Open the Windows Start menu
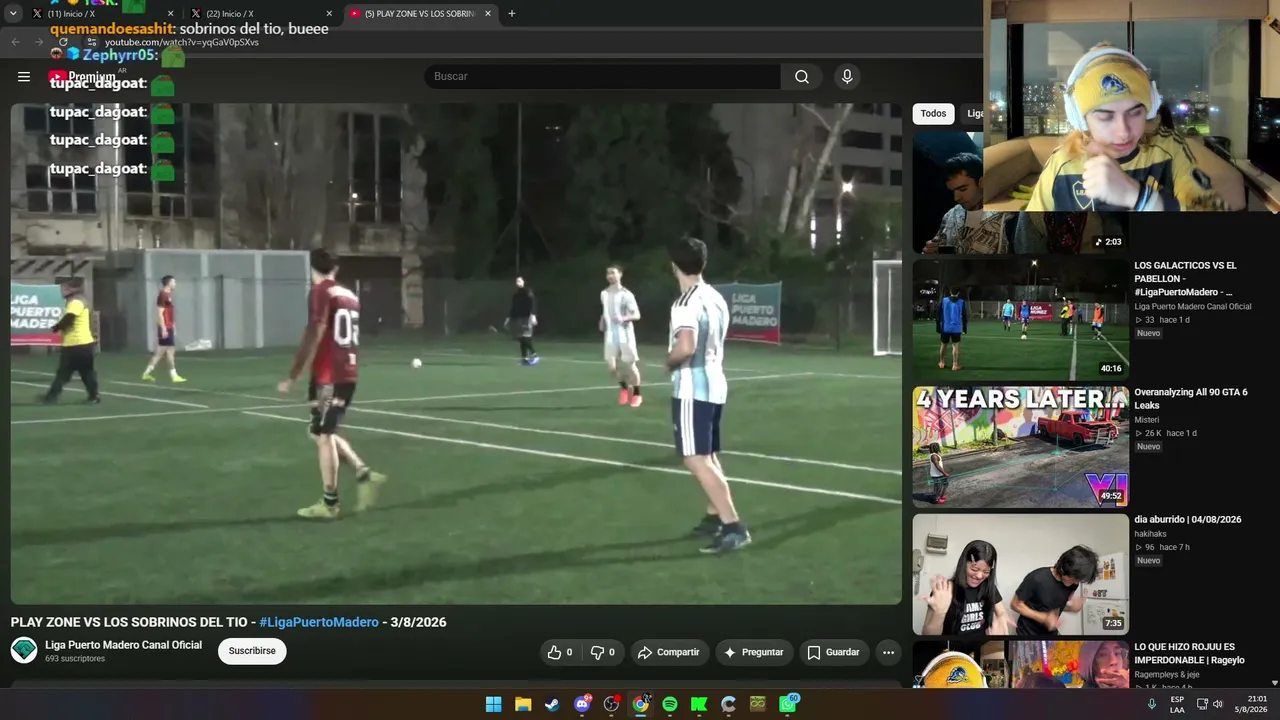The height and width of the screenshot is (720, 1280). point(493,704)
